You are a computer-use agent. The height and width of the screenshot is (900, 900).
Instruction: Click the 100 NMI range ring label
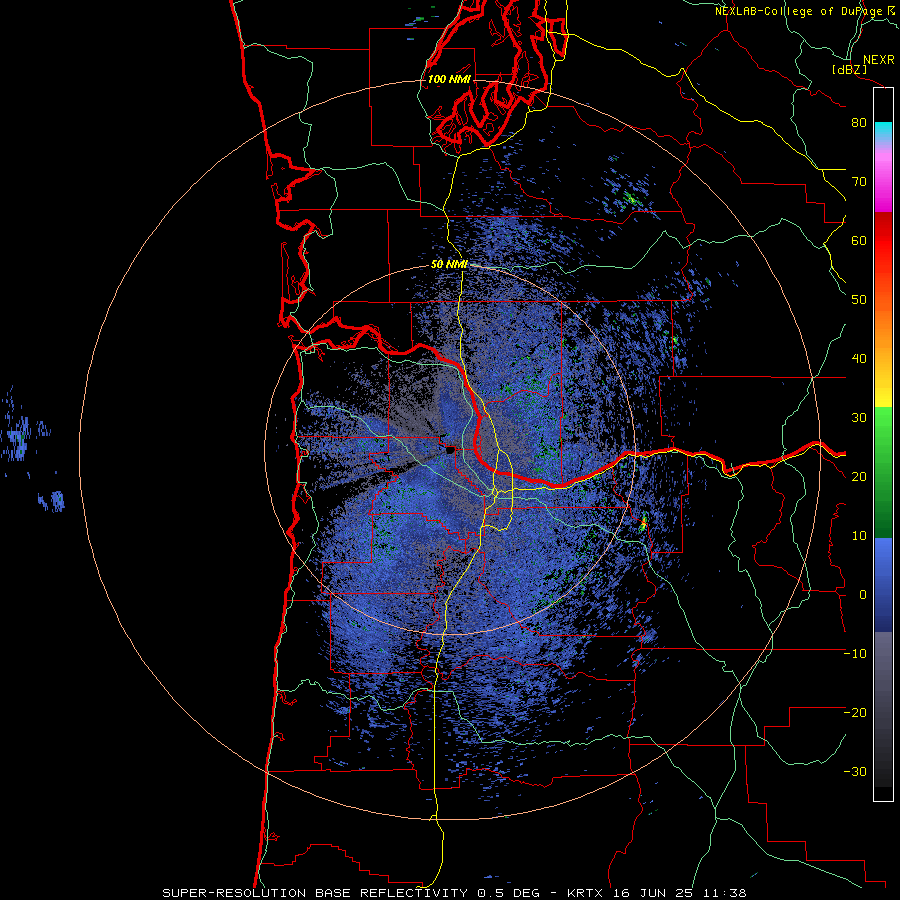point(449,79)
